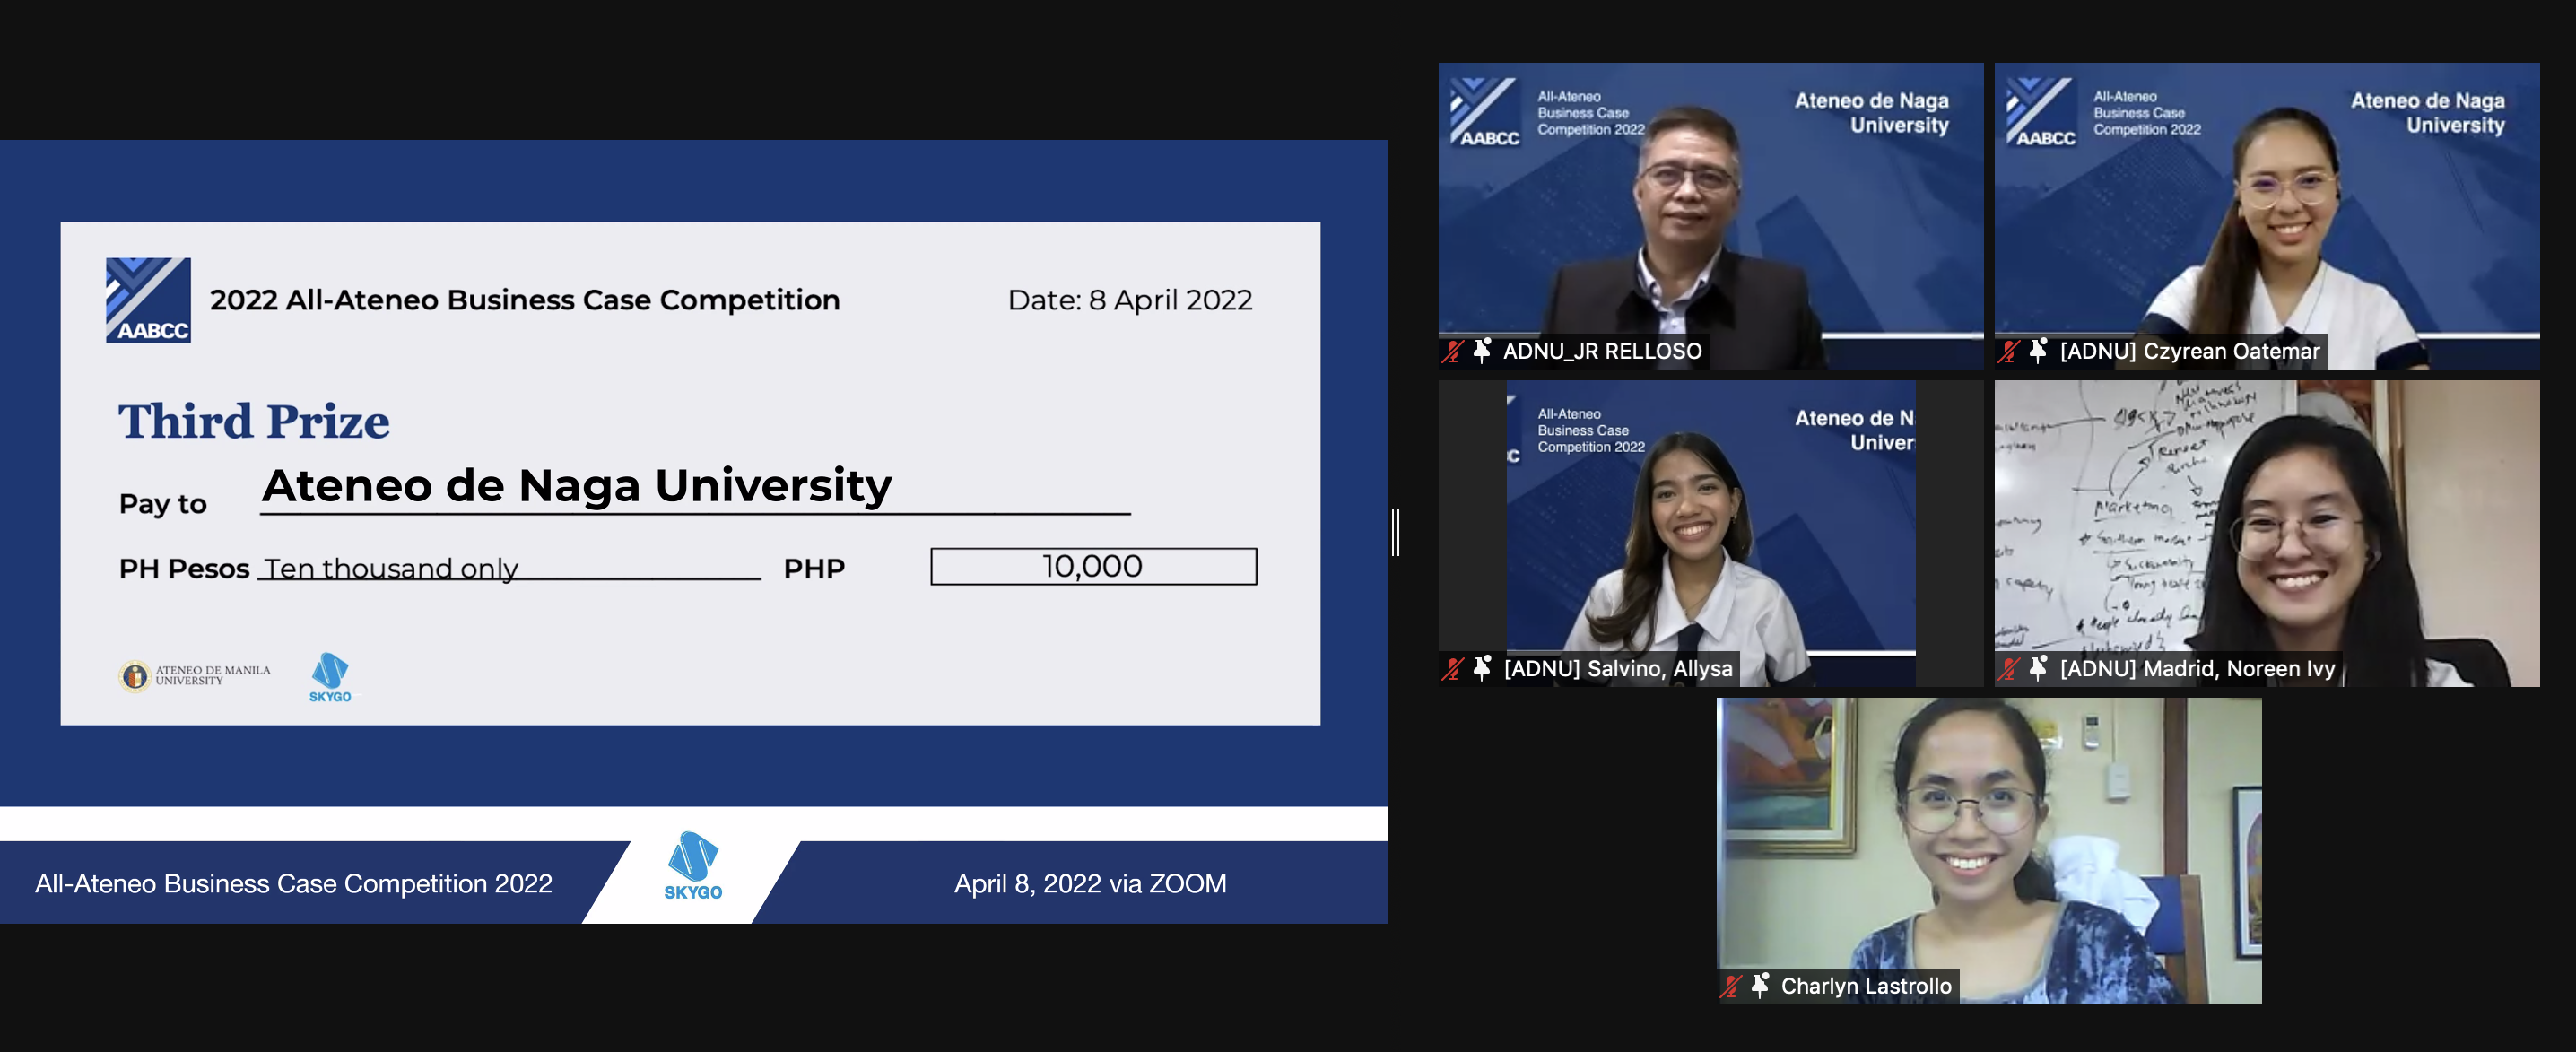This screenshot has width=2576, height=1052.
Task: Unmute [ADNU] Salvino, Allysa's microphone
Action: click(x=1451, y=671)
